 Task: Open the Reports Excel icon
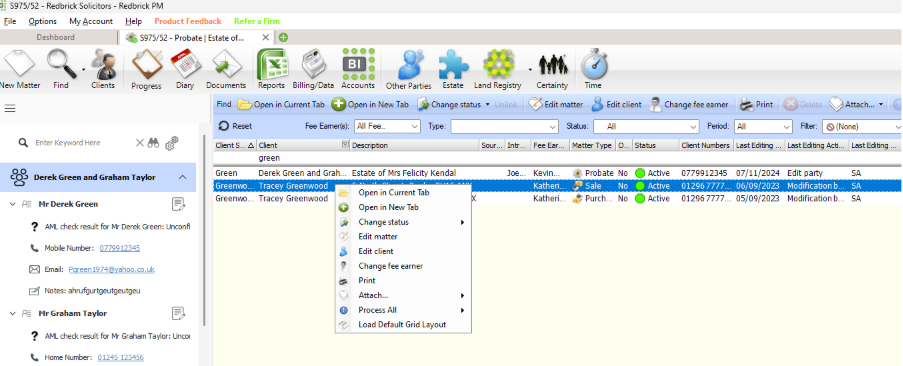[271, 69]
